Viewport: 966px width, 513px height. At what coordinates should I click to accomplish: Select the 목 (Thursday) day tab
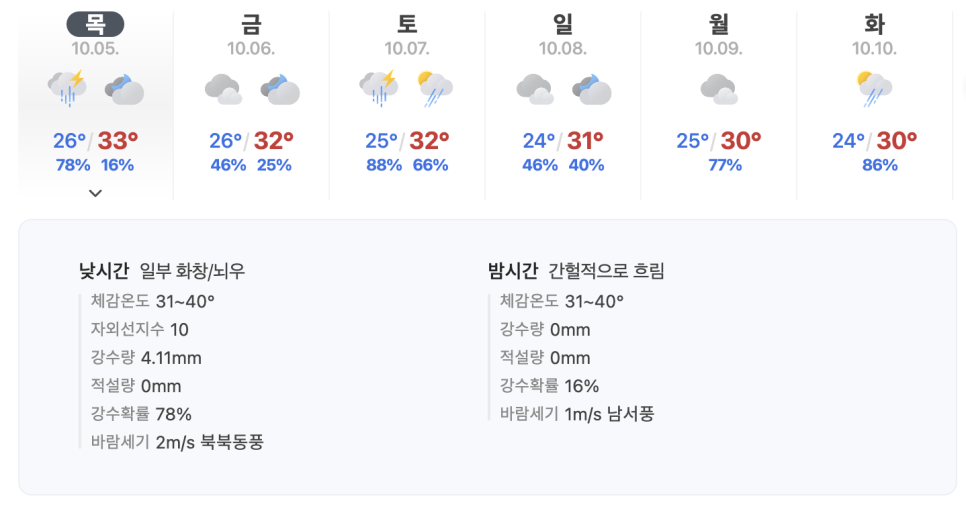tap(95, 25)
